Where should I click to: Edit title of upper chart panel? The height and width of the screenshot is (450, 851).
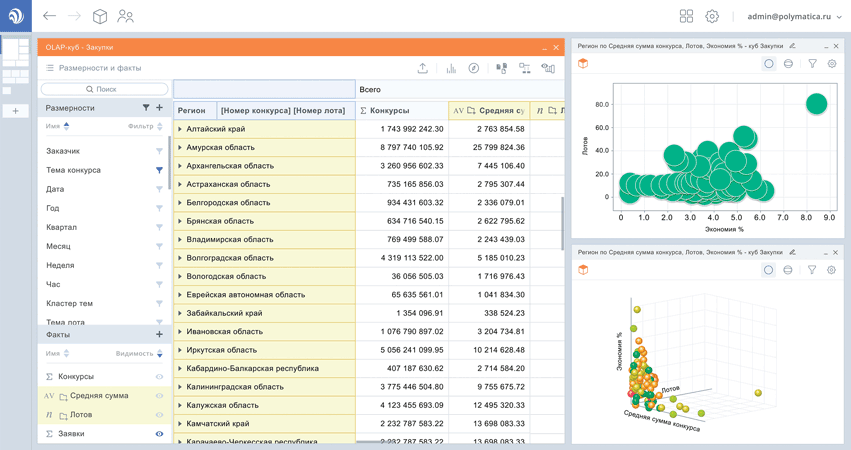click(x=792, y=46)
